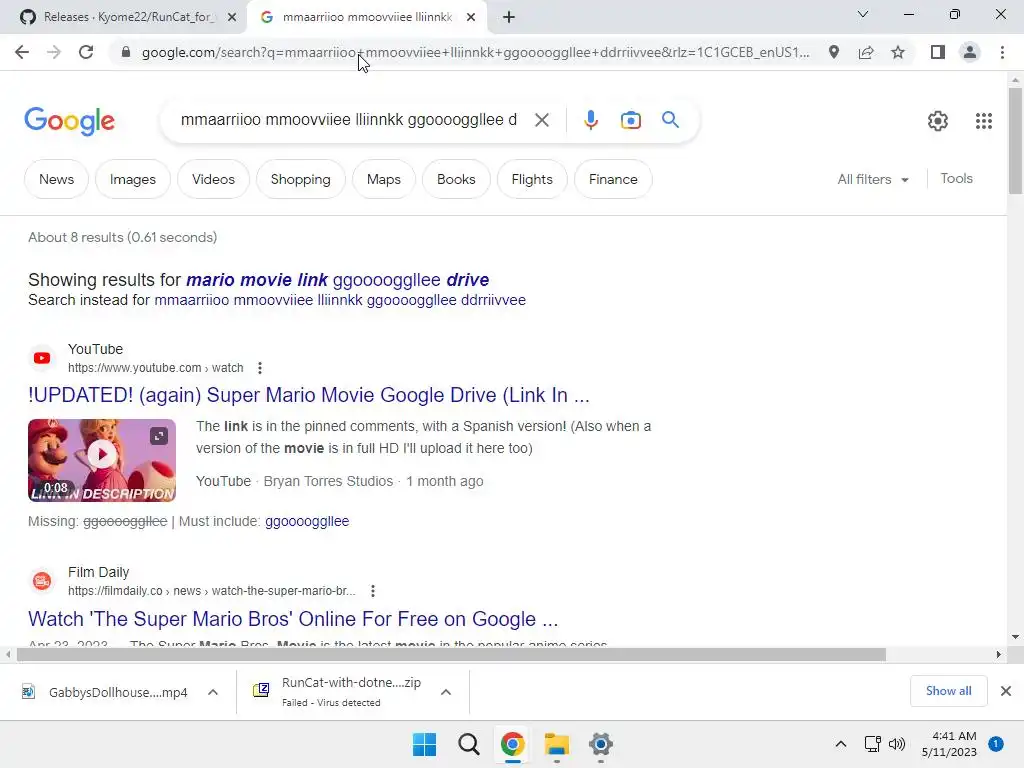
Task: Expand GabbysDollhouse mp4 download options
Action: (x=213, y=692)
